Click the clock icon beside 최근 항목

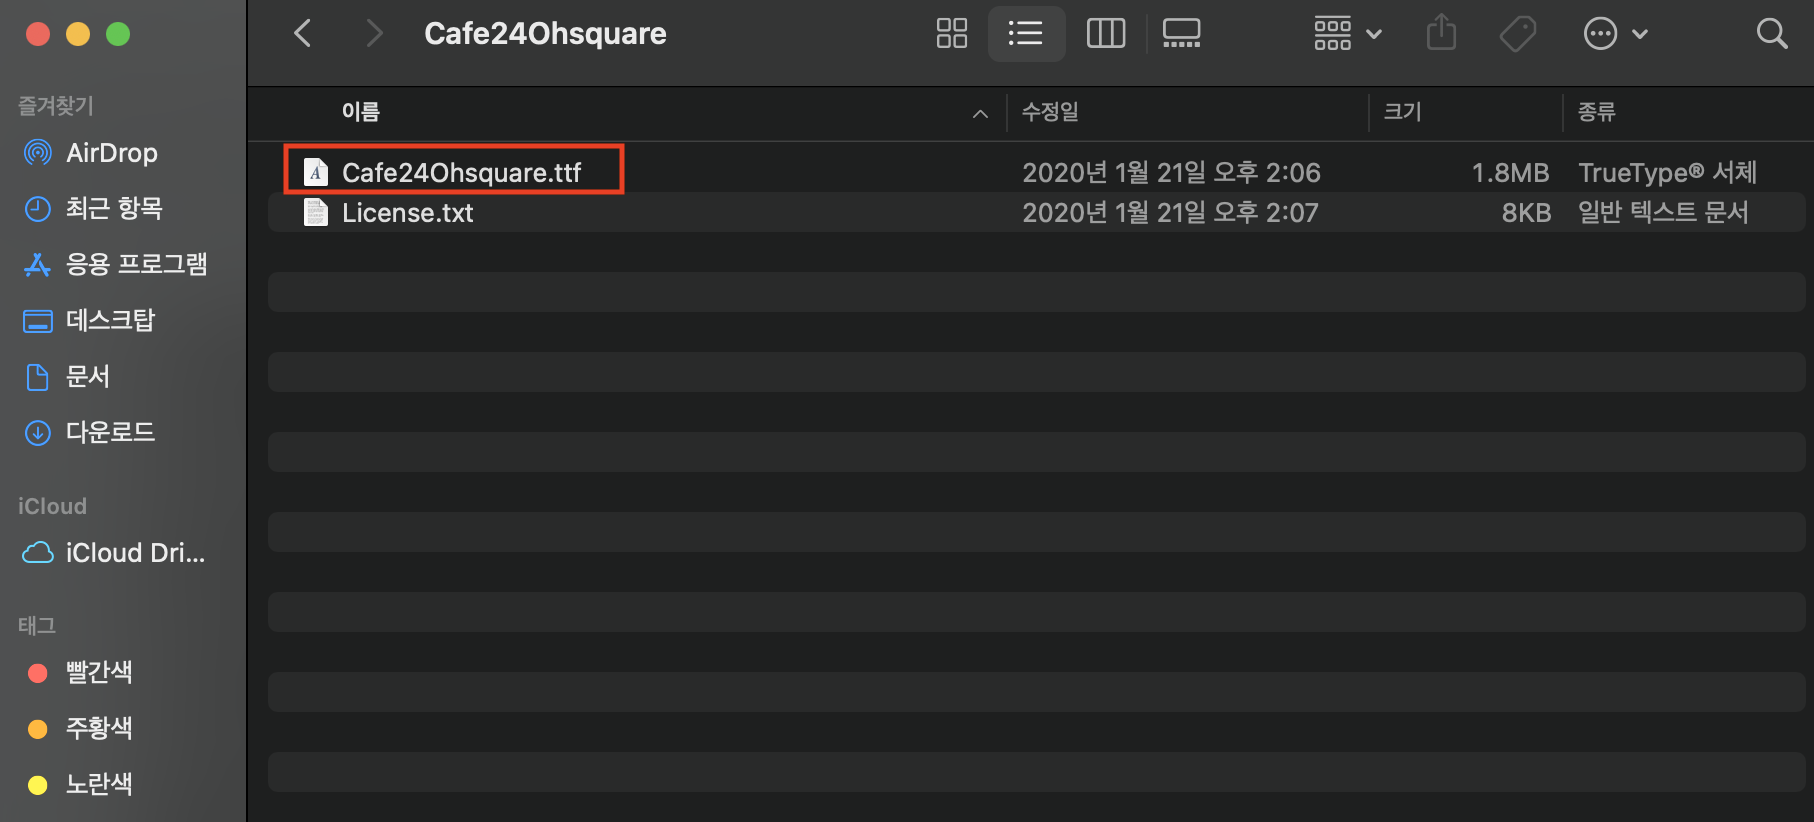click(38, 209)
